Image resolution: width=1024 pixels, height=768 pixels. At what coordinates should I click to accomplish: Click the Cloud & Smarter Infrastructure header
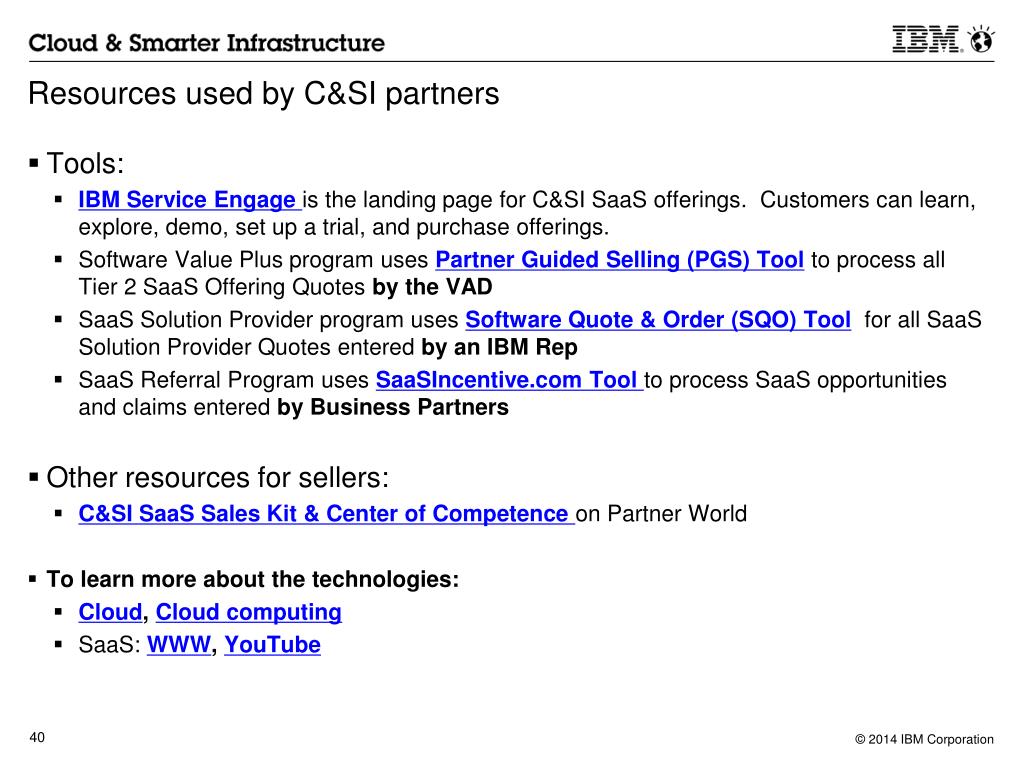(x=206, y=43)
